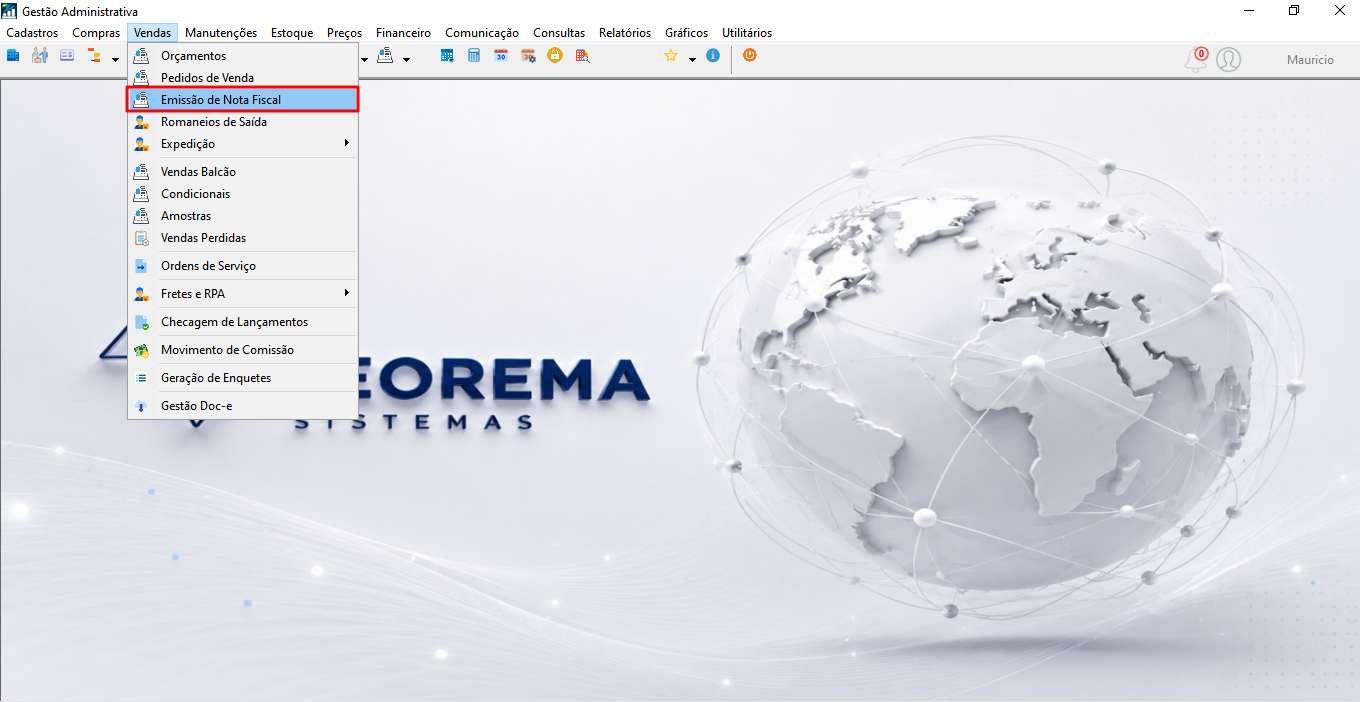Click the Mauricio user name
Image resolution: width=1360 pixels, height=702 pixels.
(x=1310, y=60)
